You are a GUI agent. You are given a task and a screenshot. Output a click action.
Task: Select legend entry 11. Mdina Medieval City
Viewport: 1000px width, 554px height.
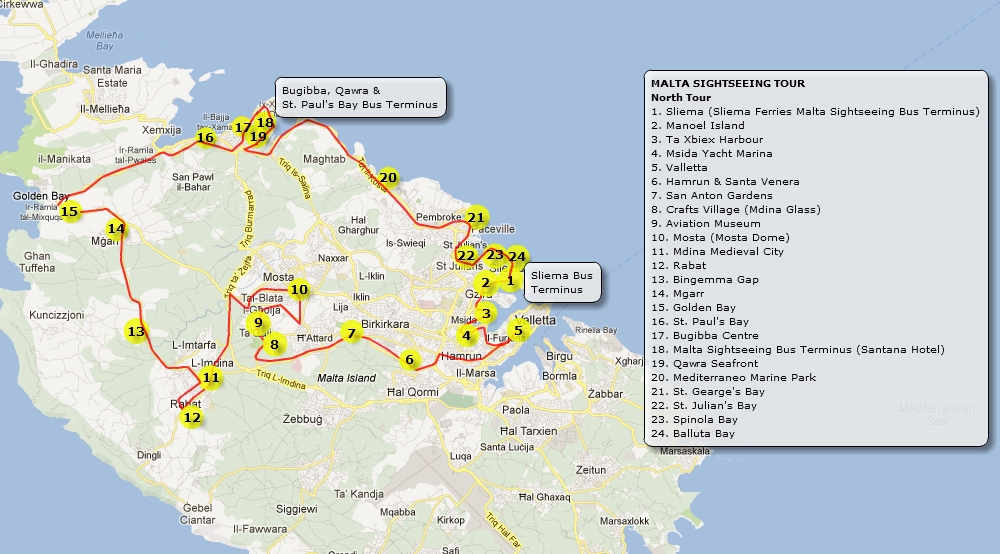[717, 252]
